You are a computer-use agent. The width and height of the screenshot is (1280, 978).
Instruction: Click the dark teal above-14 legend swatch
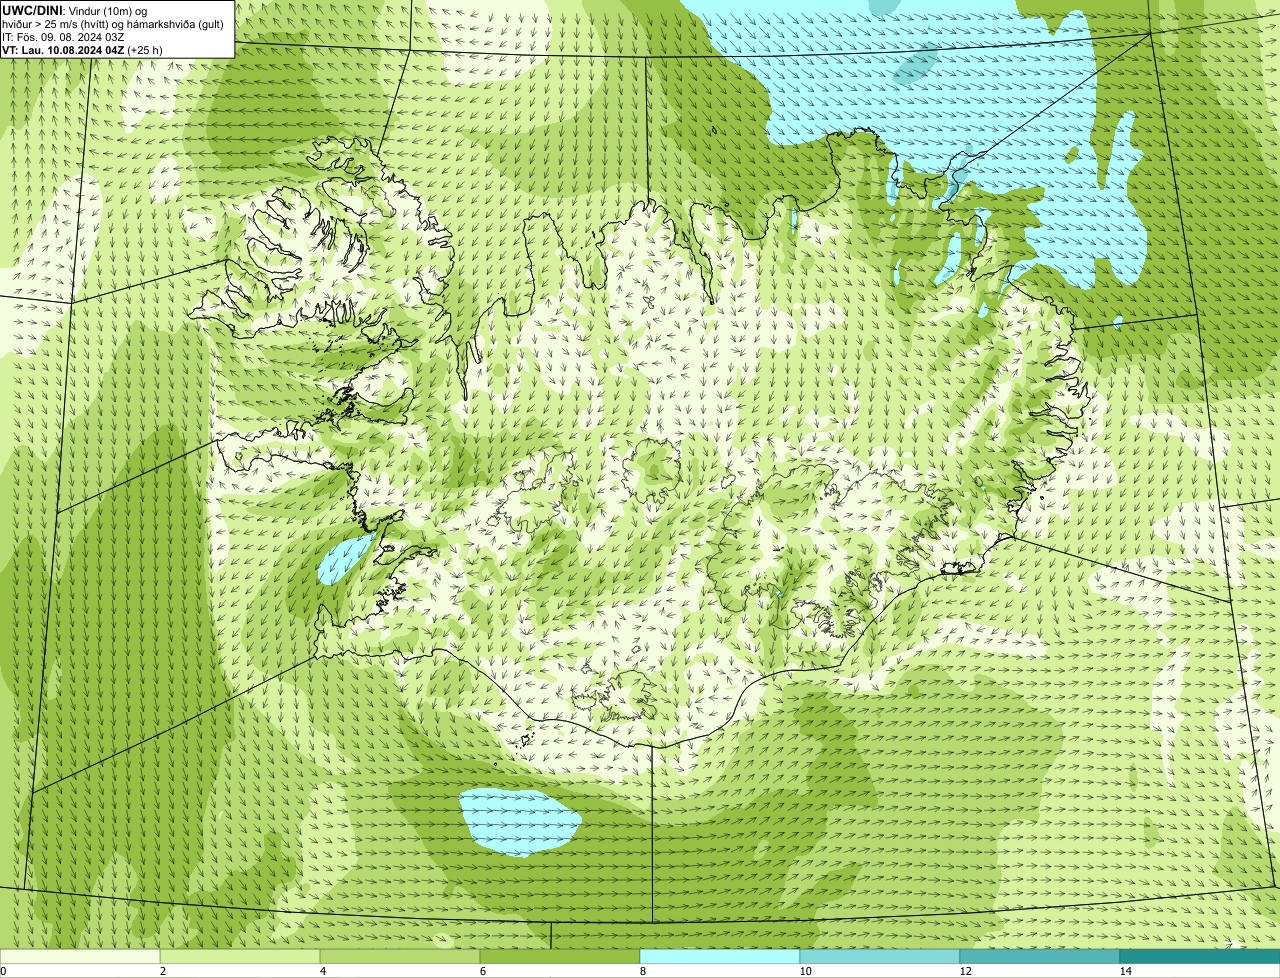1200,957
